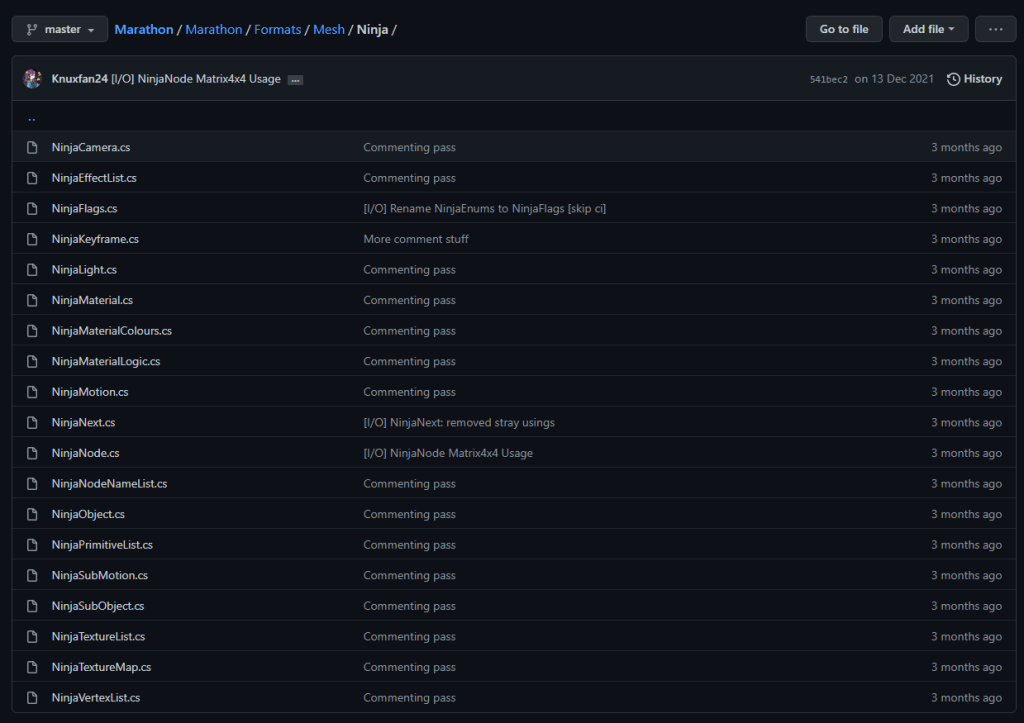
Task: Click the file icon beside NinjaCamera.cs
Action: 32,148
